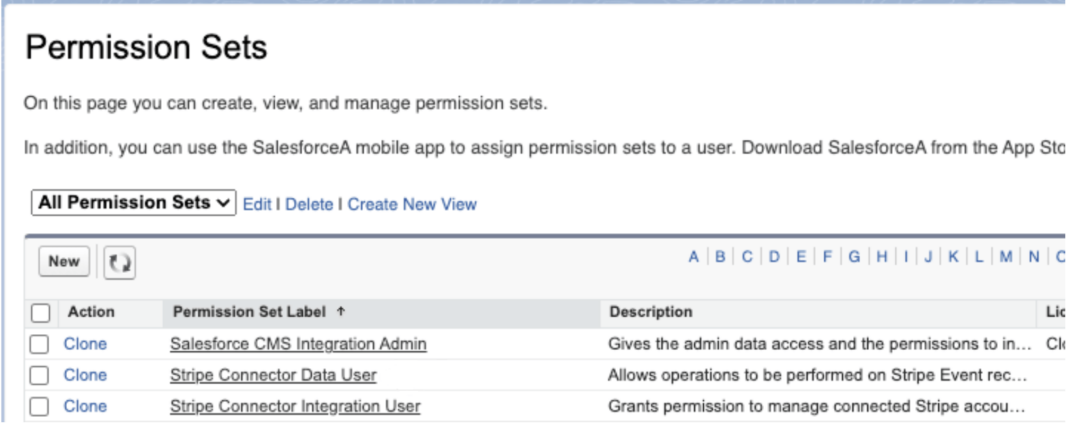
Task: Check the Salesforce CMS Integration Admin row checkbox
Action: [42, 344]
